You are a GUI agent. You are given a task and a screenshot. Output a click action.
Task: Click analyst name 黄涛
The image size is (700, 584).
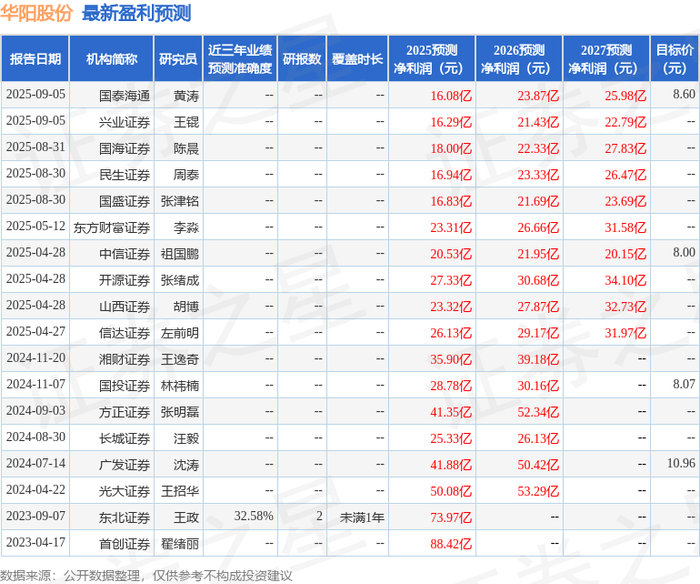pos(186,96)
